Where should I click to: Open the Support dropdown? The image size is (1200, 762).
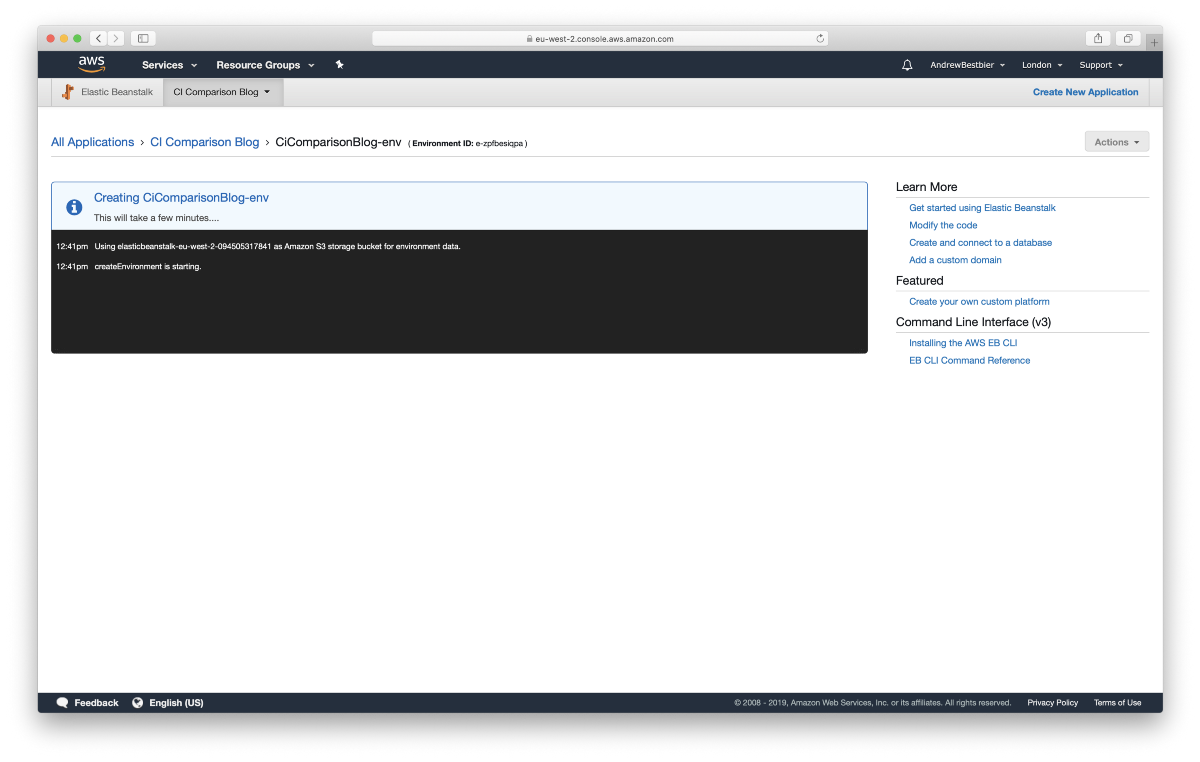[1101, 65]
